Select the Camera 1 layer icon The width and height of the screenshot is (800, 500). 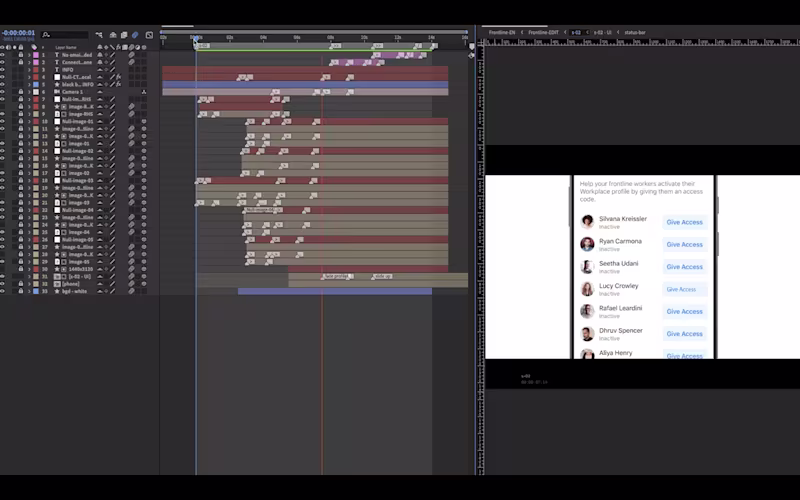click(57, 92)
